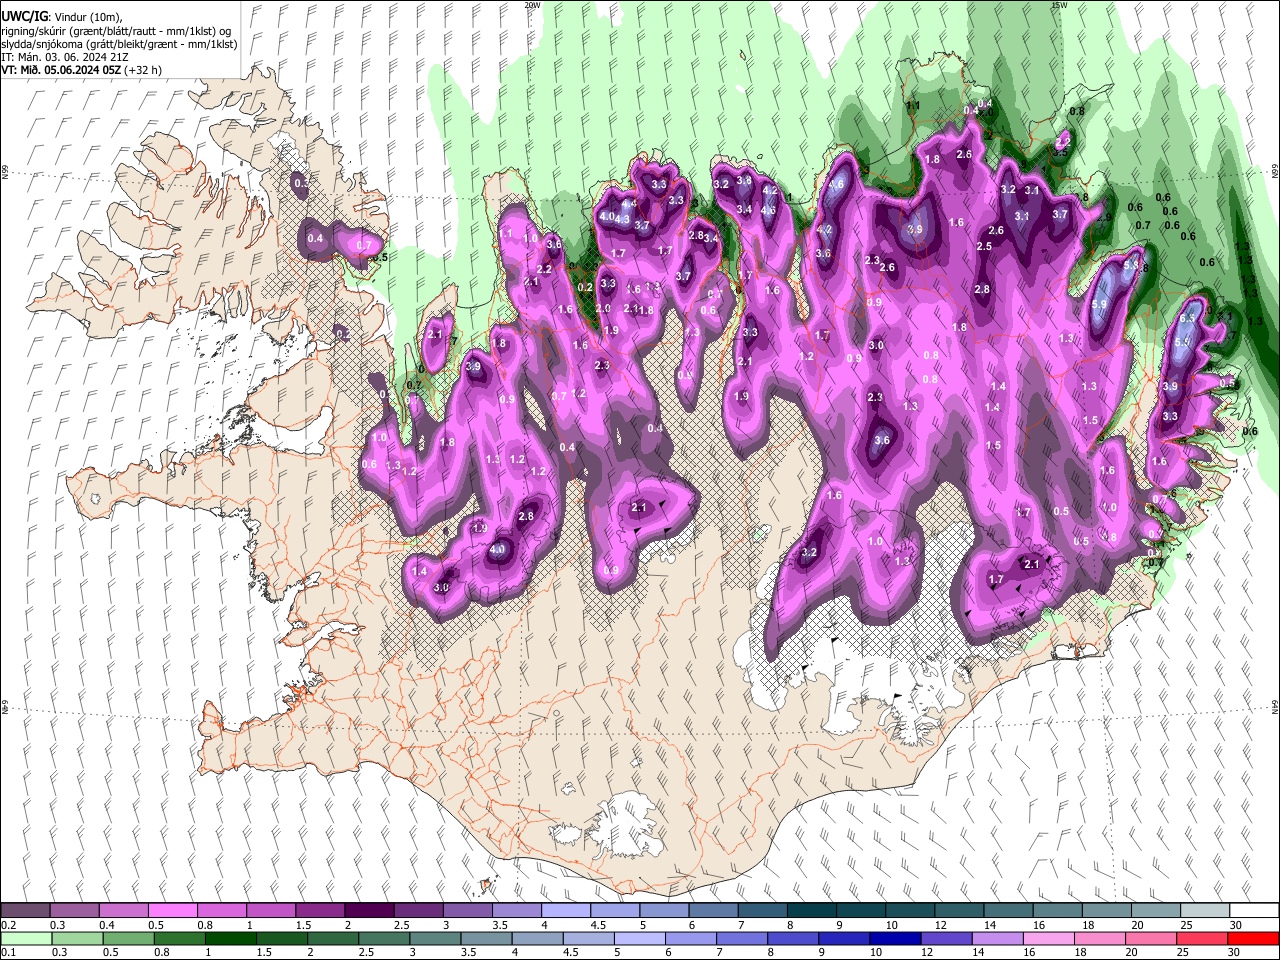Click the 15W longitude label
1280x960 pixels.
tap(1058, 5)
